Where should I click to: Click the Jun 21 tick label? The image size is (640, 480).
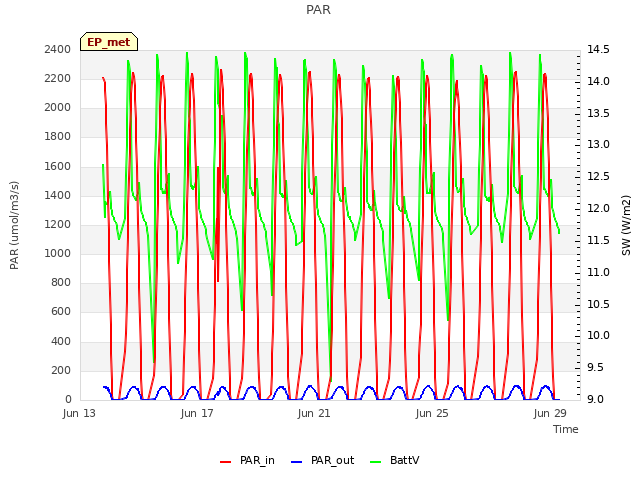coord(314,413)
